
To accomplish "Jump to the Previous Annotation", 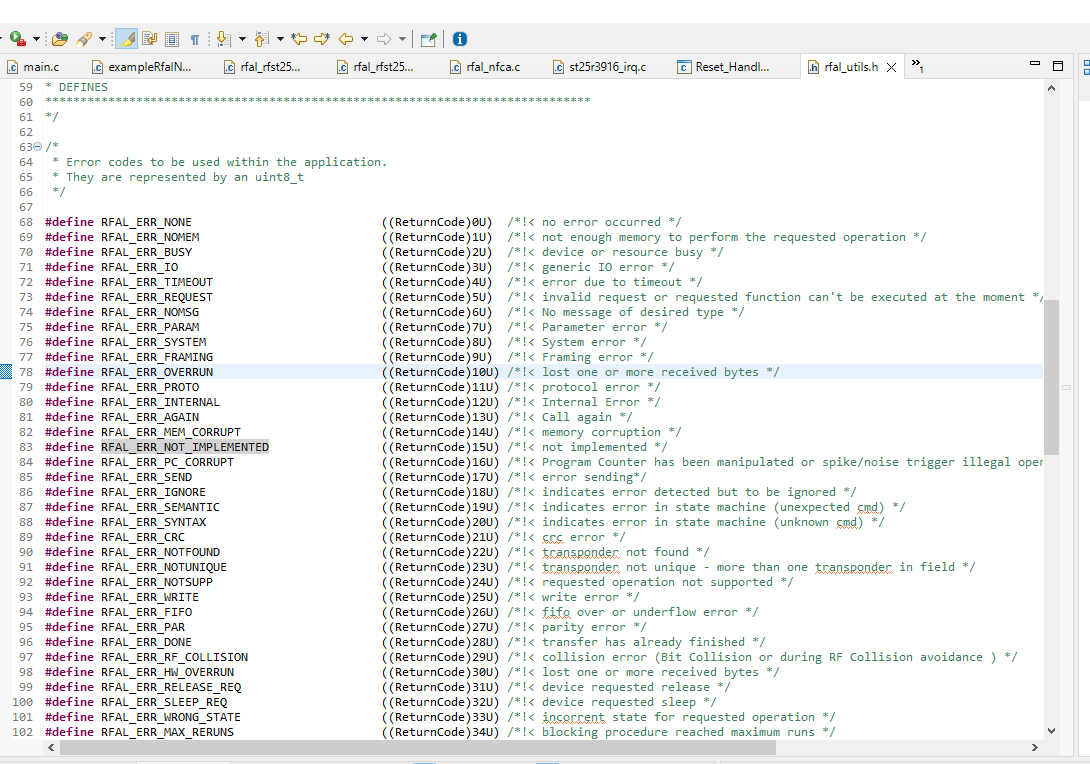I will pyautogui.click(x=261, y=39).
